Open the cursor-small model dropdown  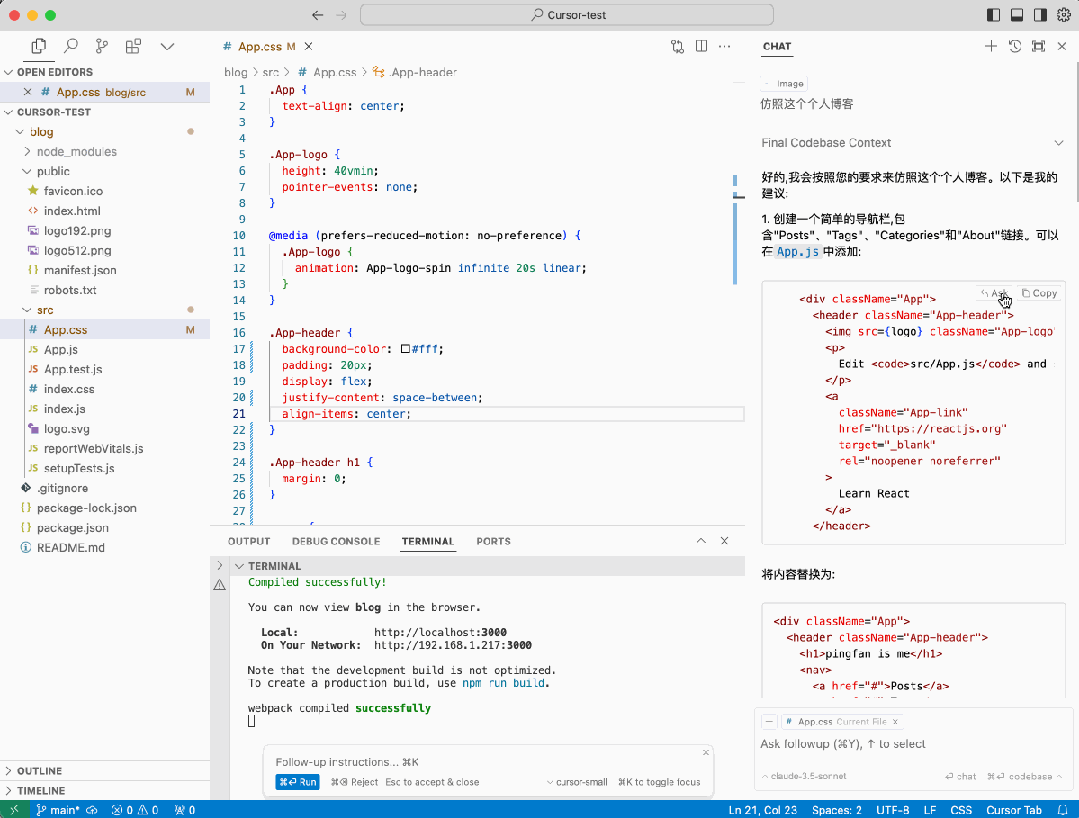577,782
